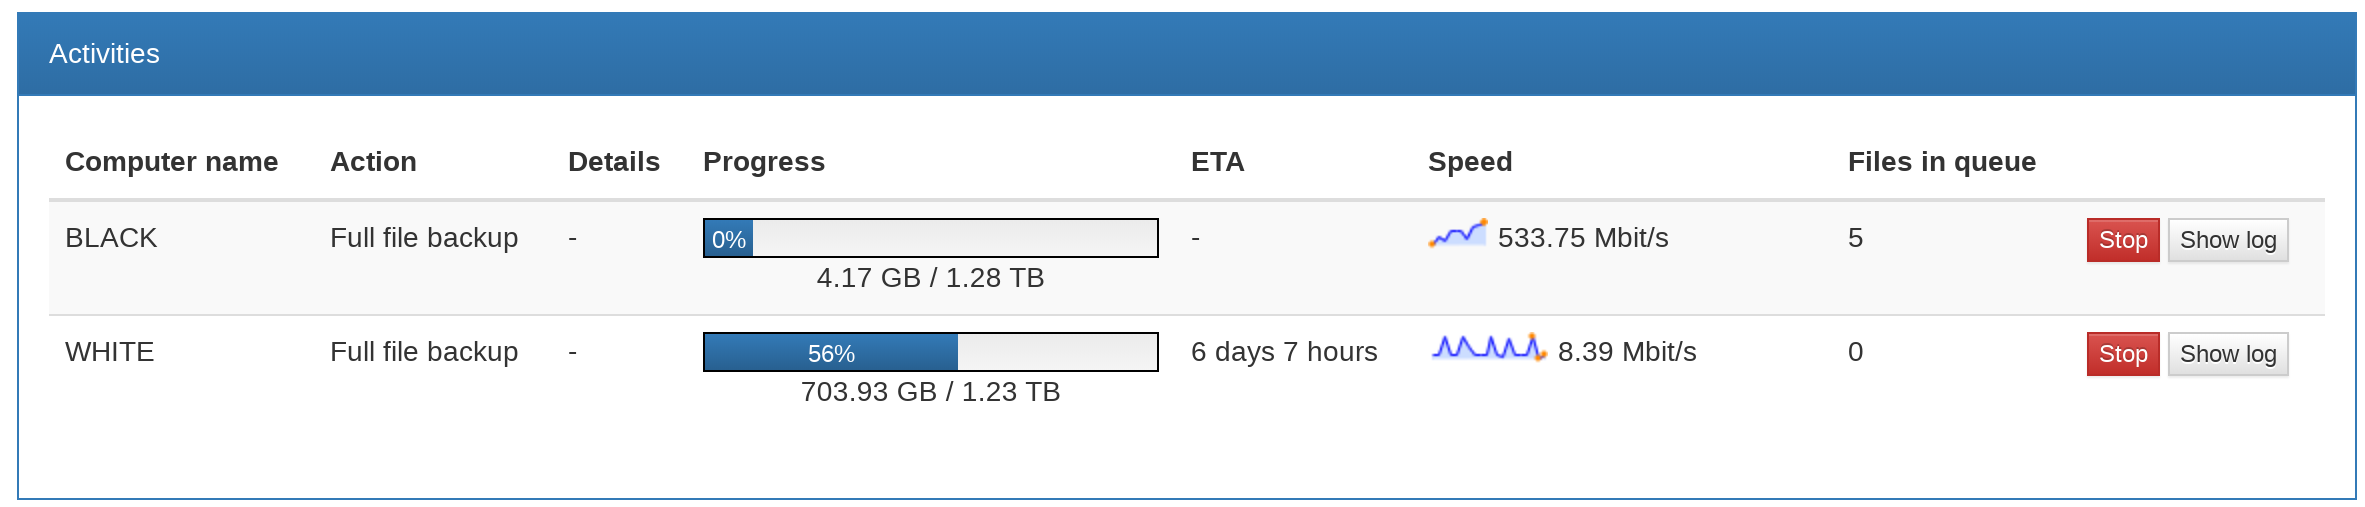Select the ETA column header

1218,162
